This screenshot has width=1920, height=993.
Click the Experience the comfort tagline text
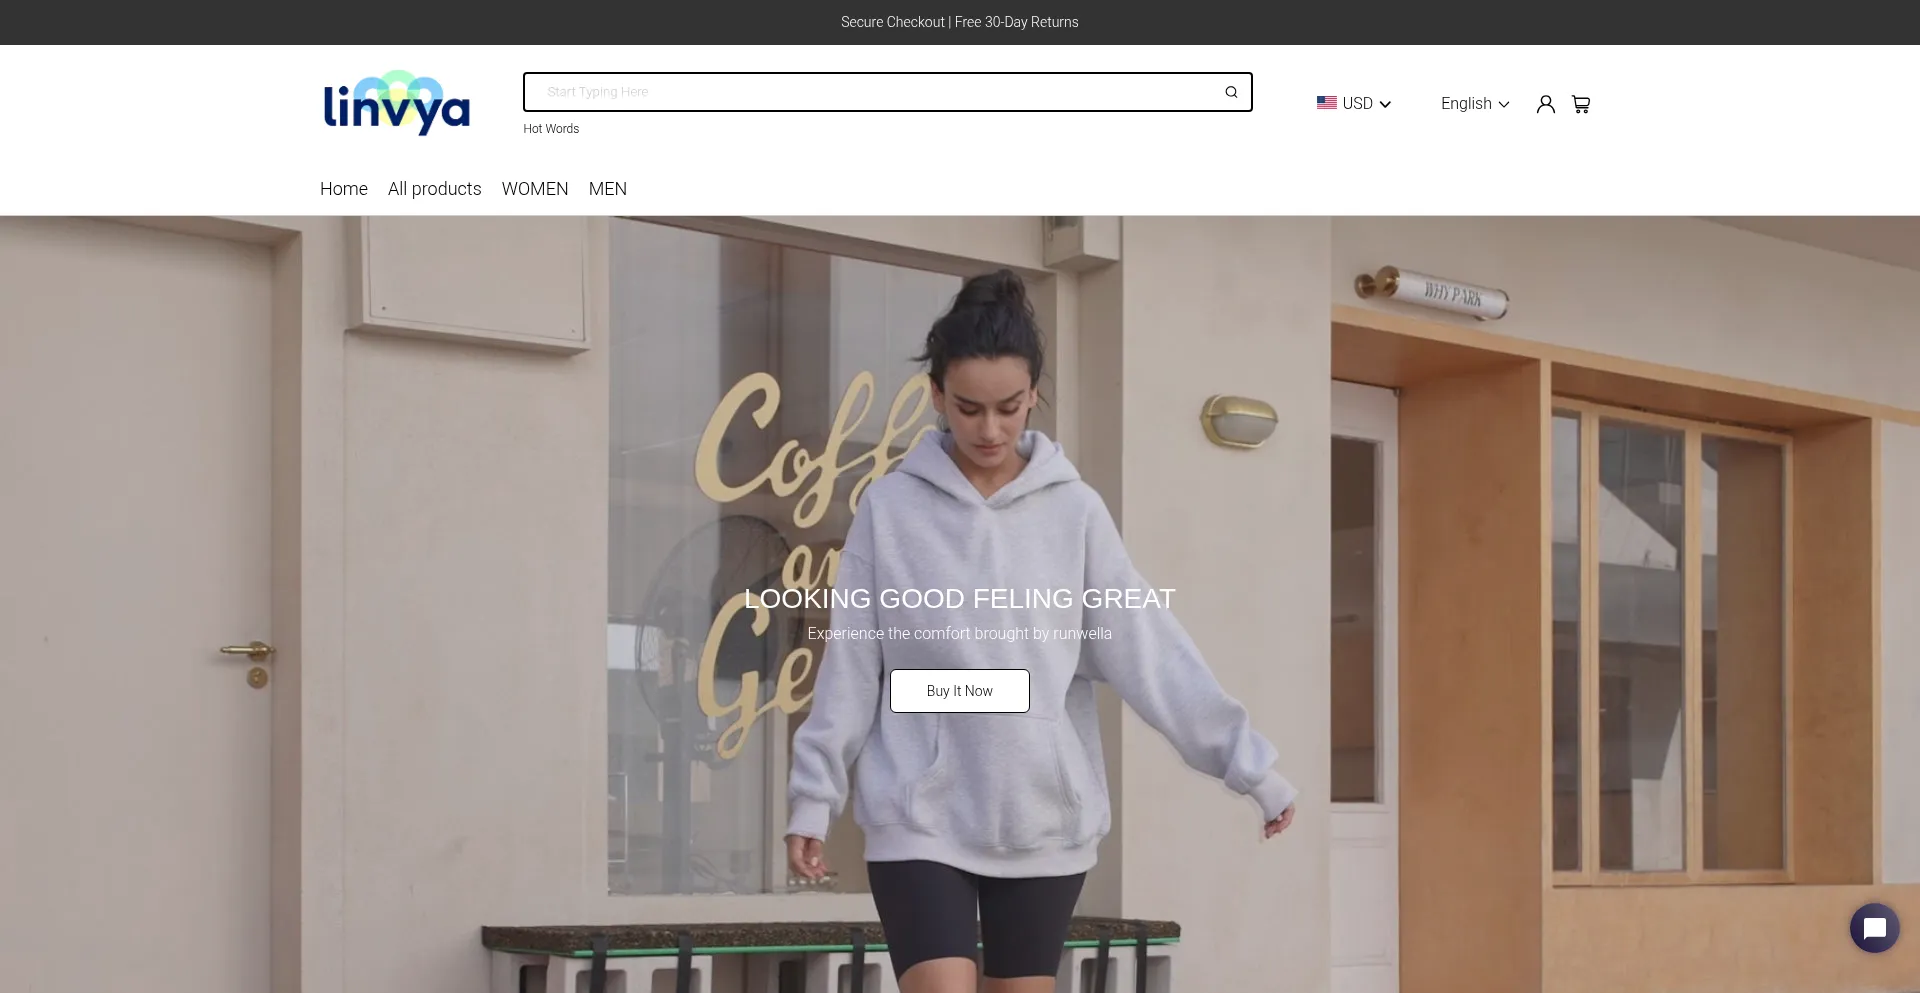pos(959,633)
